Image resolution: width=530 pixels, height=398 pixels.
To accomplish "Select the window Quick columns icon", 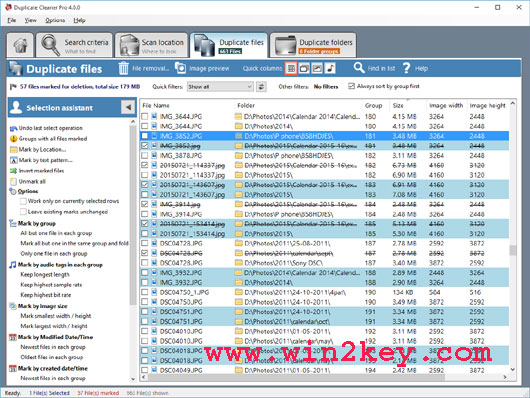I will pyautogui.click(x=304, y=68).
